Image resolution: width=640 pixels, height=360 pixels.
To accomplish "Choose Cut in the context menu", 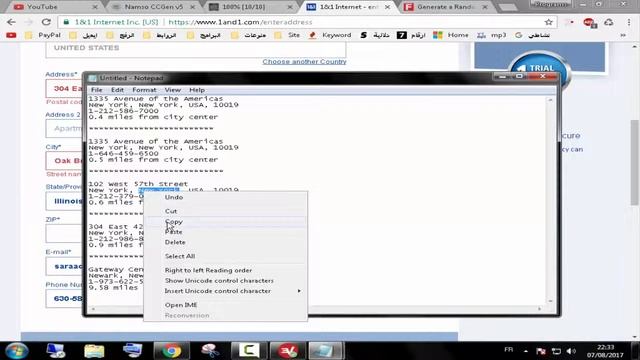I will pyautogui.click(x=225, y=211).
